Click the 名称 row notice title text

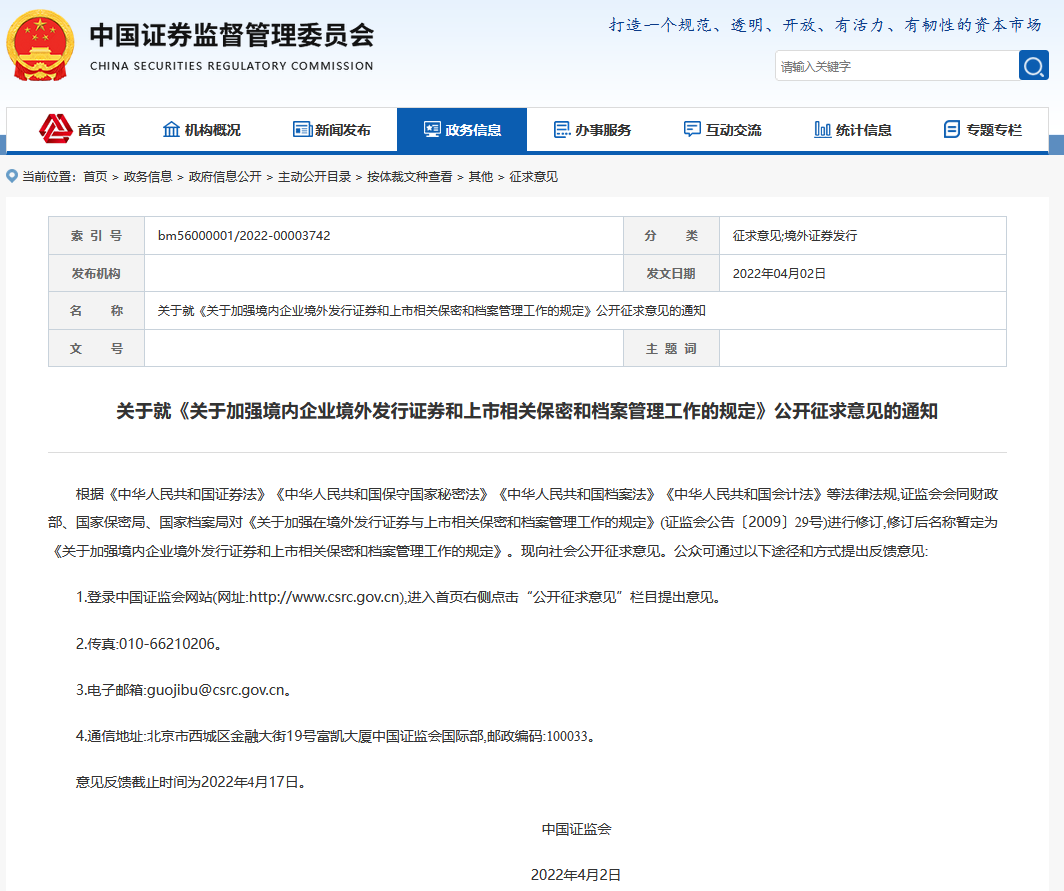[432, 311]
